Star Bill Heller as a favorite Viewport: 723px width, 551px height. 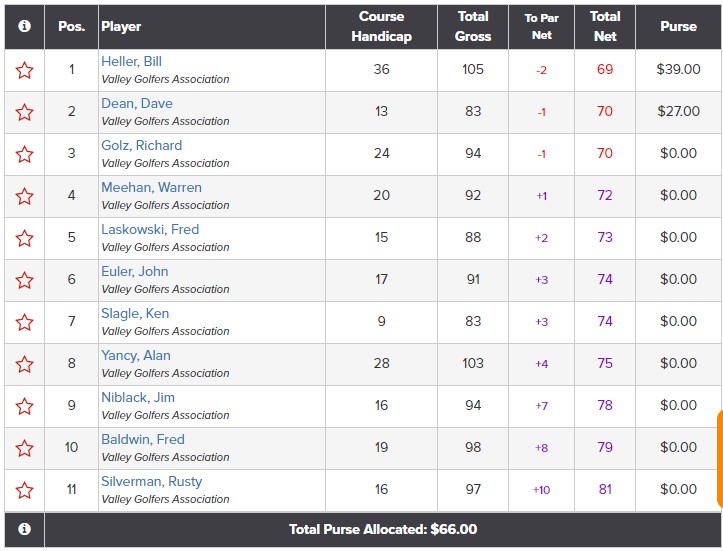(x=24, y=71)
